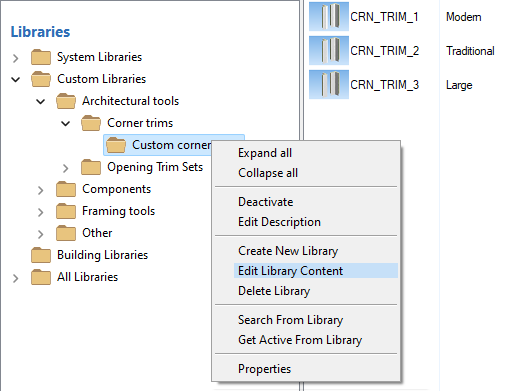Select Create New Library menu entry
The width and height of the screenshot is (506, 392).
[288, 251]
